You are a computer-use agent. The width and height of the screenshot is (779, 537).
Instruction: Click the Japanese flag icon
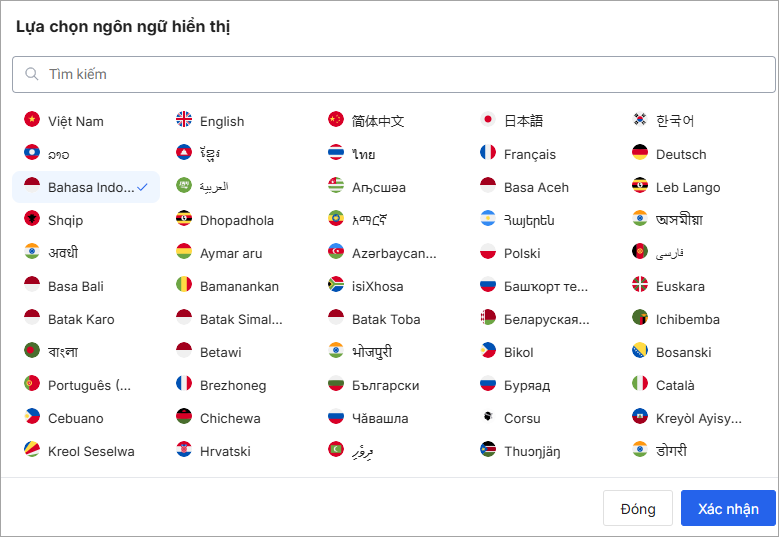pyautogui.click(x=488, y=119)
